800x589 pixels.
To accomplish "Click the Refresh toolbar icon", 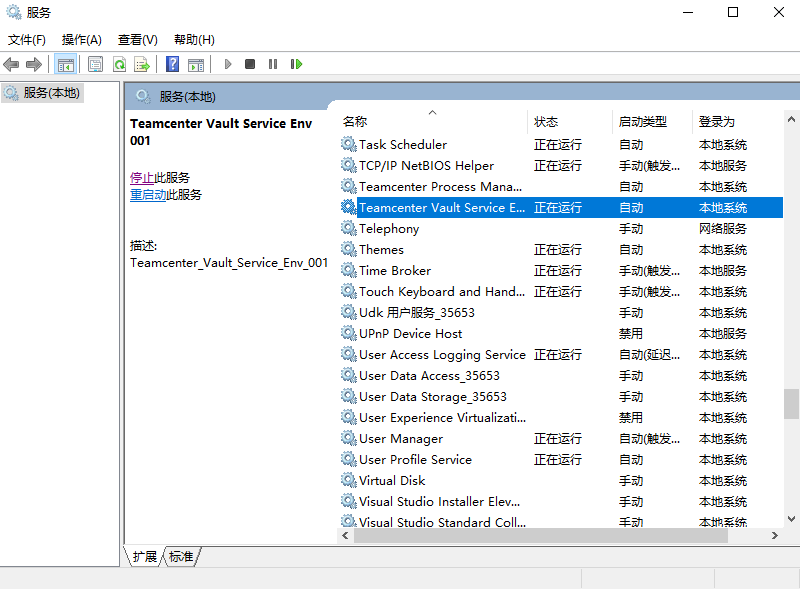I will [119, 64].
